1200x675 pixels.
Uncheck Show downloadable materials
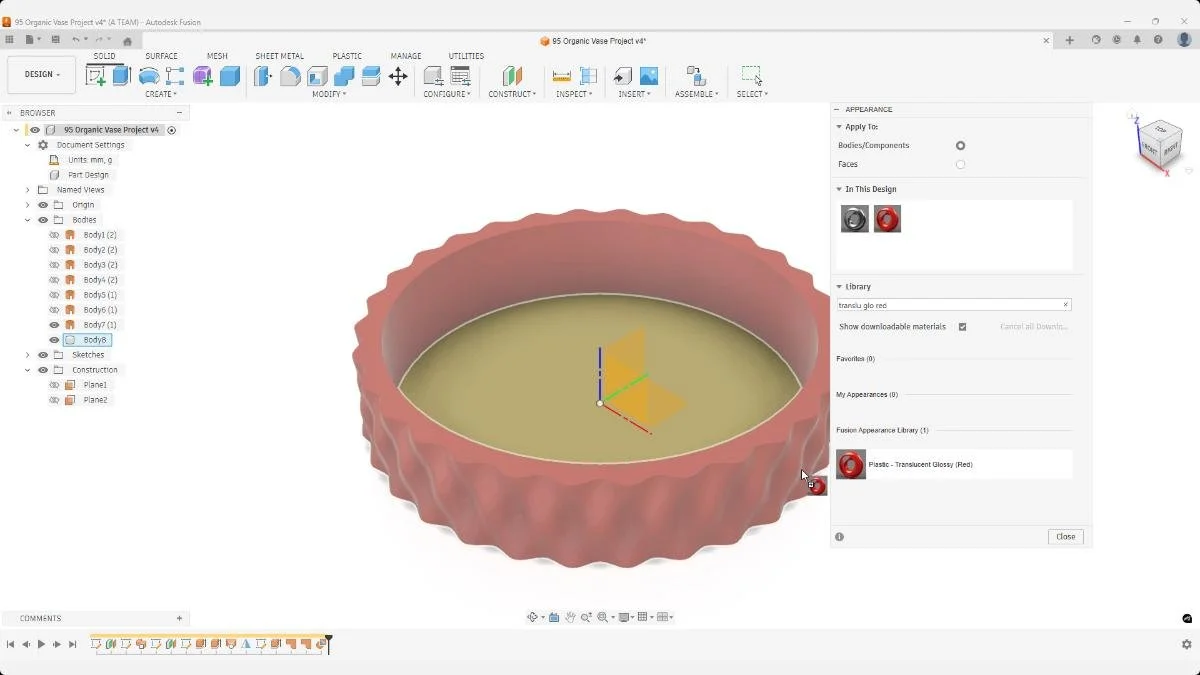click(962, 327)
